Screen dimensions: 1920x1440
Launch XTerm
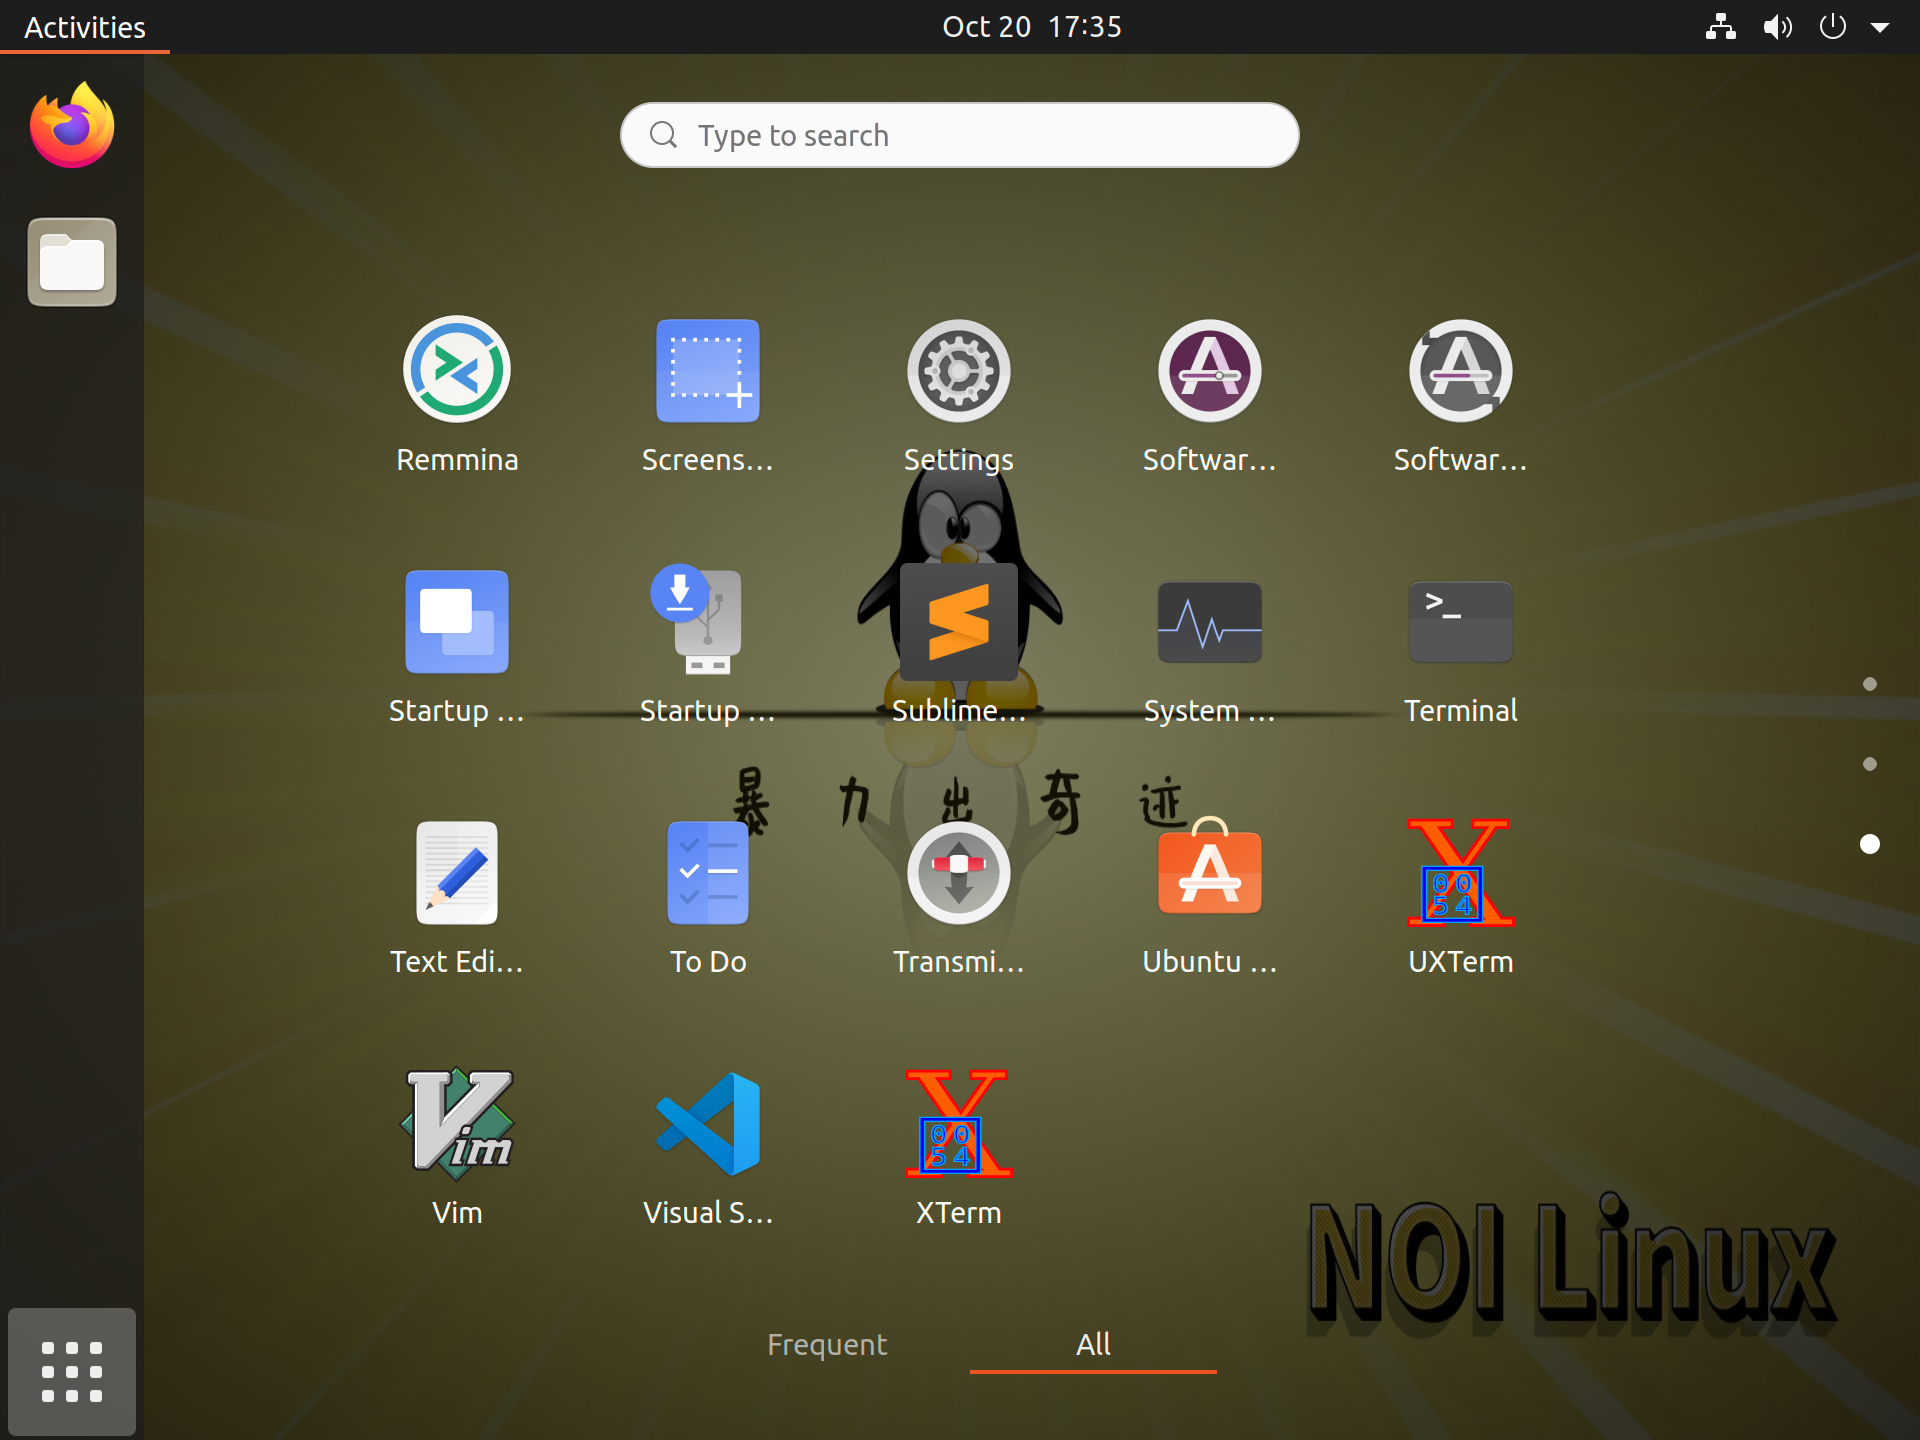pyautogui.click(x=959, y=1123)
